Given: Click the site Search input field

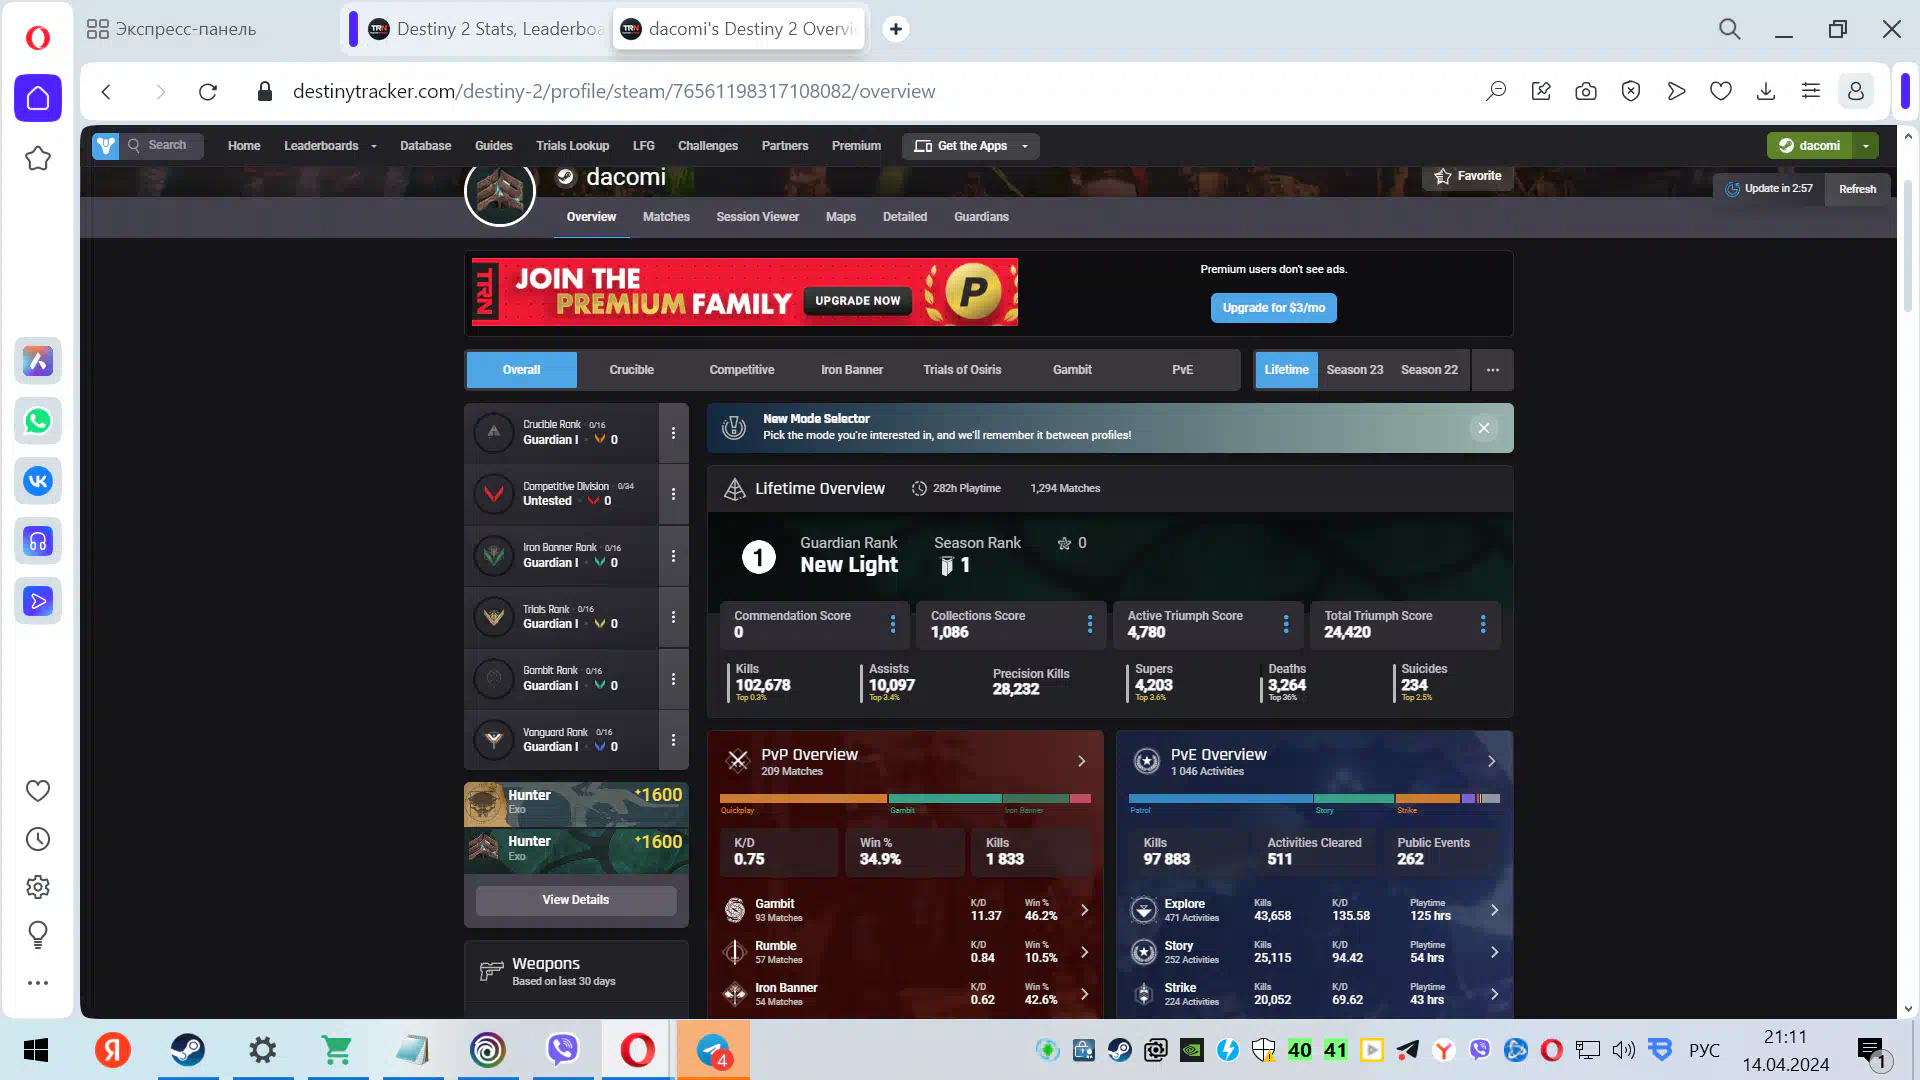Looking at the screenshot, I should tap(168, 146).
